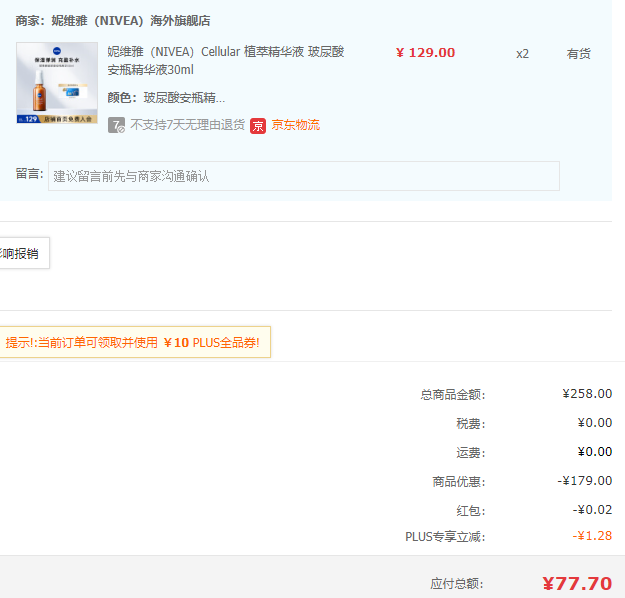This screenshot has width=625, height=598.
Task: Click the PLUS专享立减 label
Action: [445, 537]
